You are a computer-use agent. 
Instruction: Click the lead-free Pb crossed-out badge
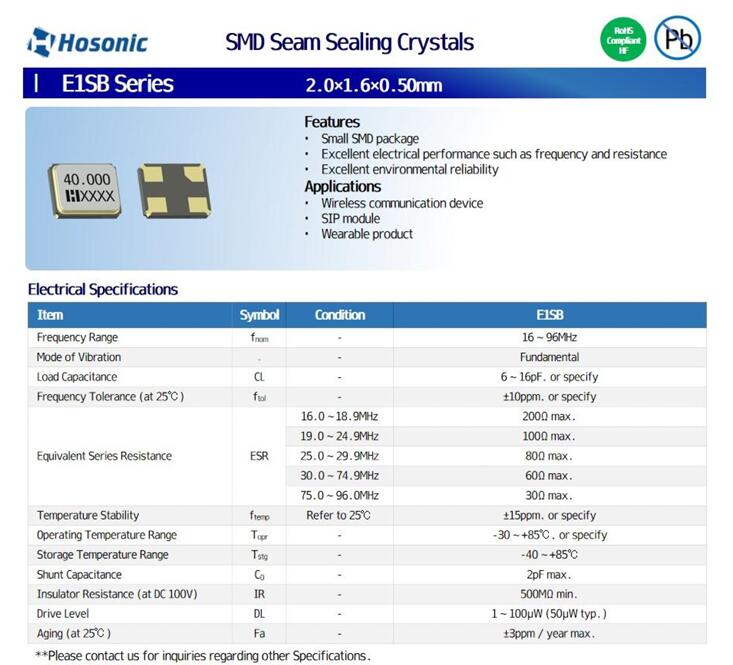(677, 38)
